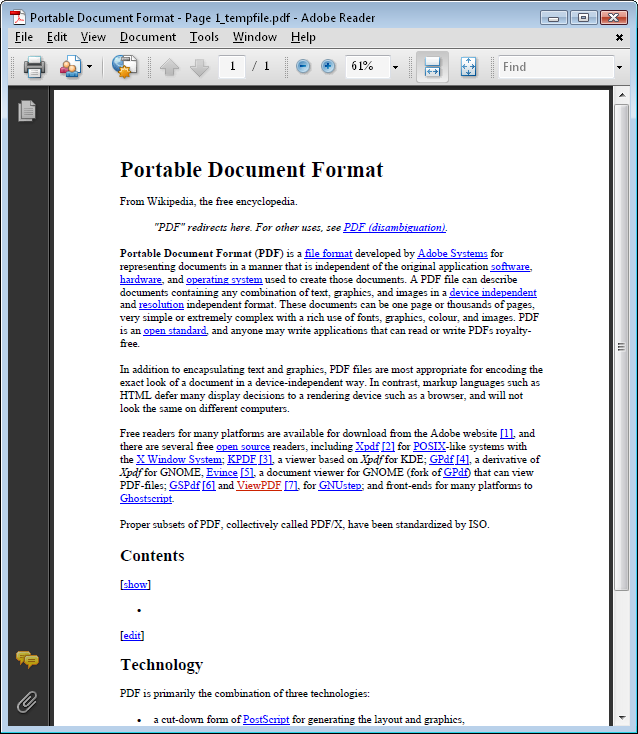Viewport: 638px width, 734px height.
Task: Click the zoom out minus icon
Action: point(303,67)
